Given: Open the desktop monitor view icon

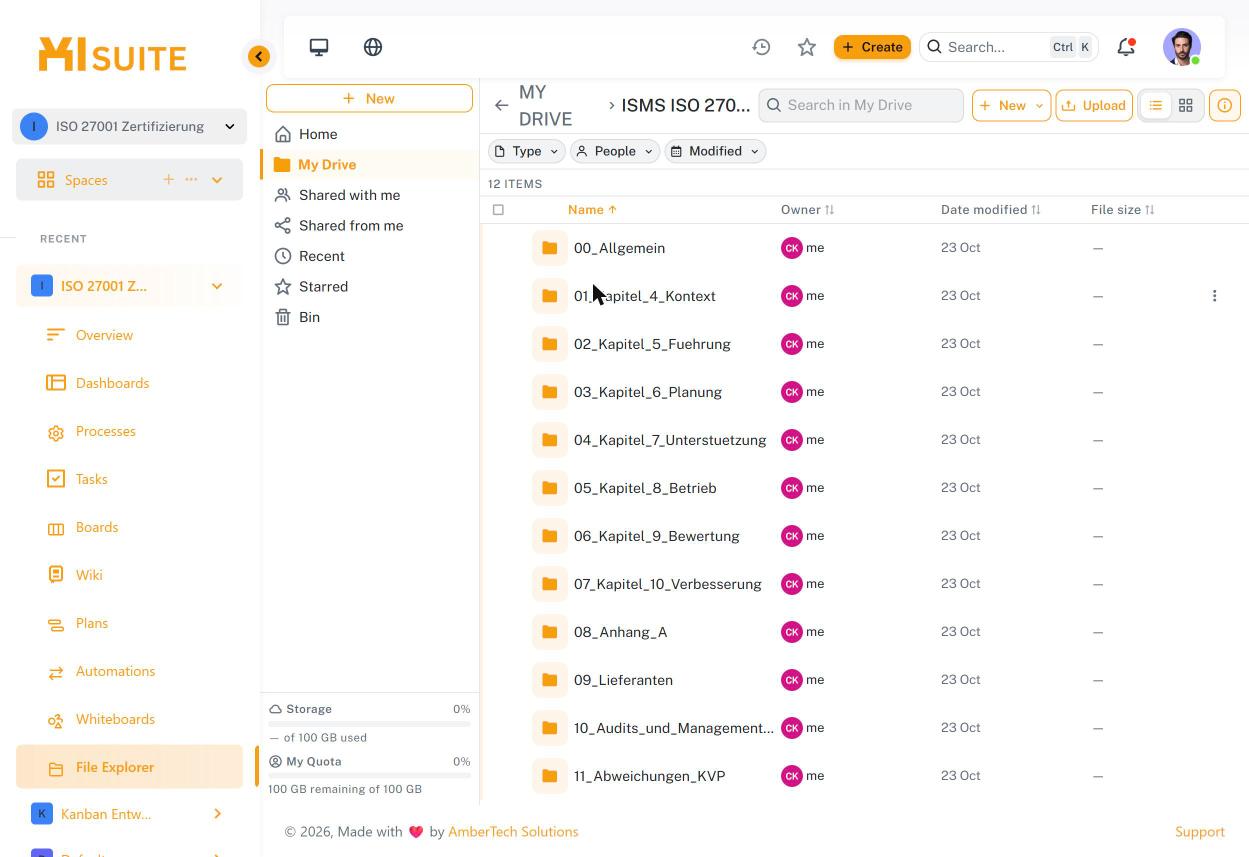Looking at the screenshot, I should coord(319,47).
